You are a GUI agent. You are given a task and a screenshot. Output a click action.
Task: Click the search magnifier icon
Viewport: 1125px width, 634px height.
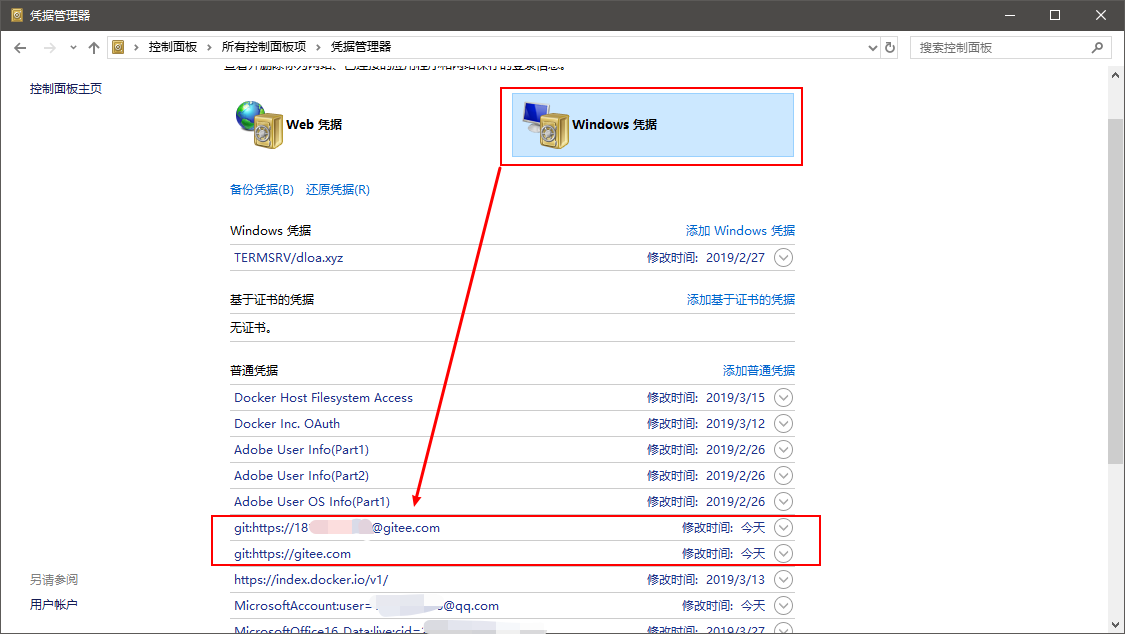coord(1097,47)
